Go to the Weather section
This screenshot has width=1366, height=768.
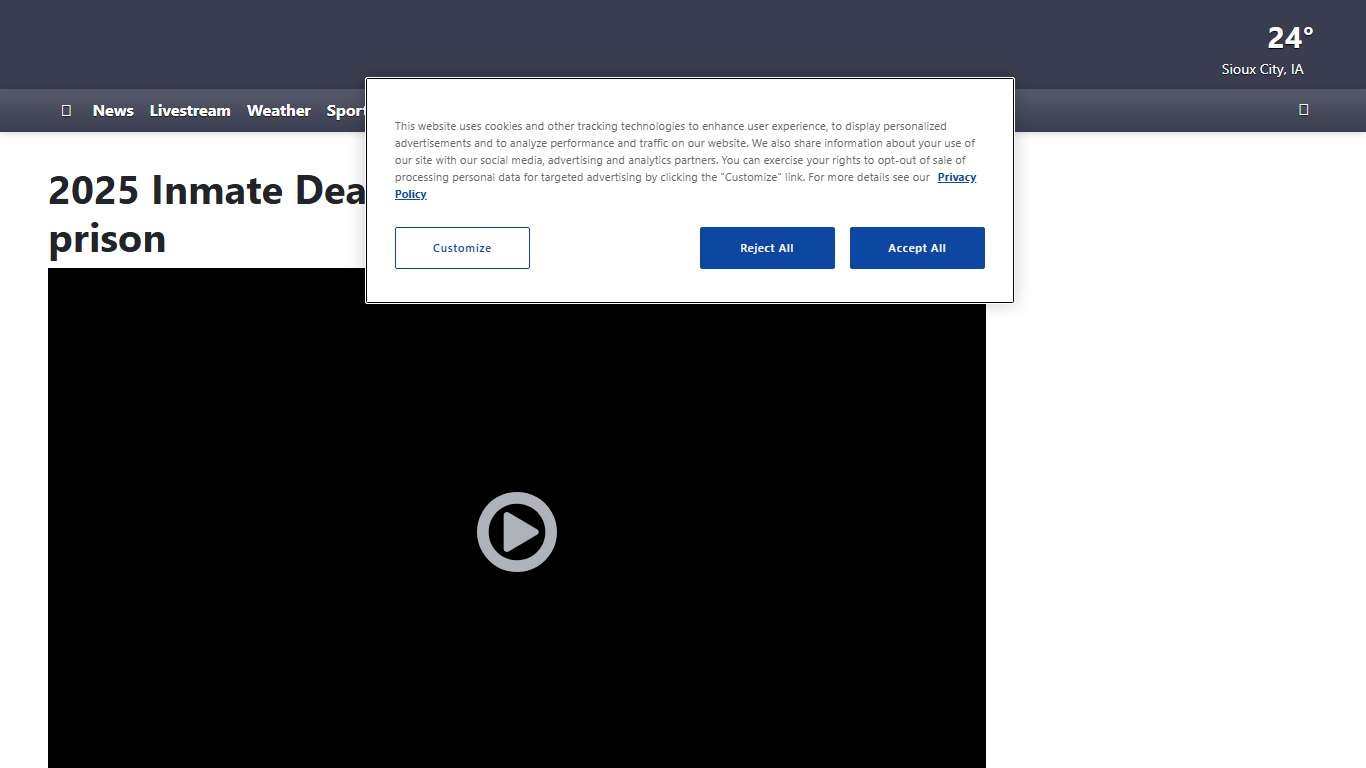(278, 111)
